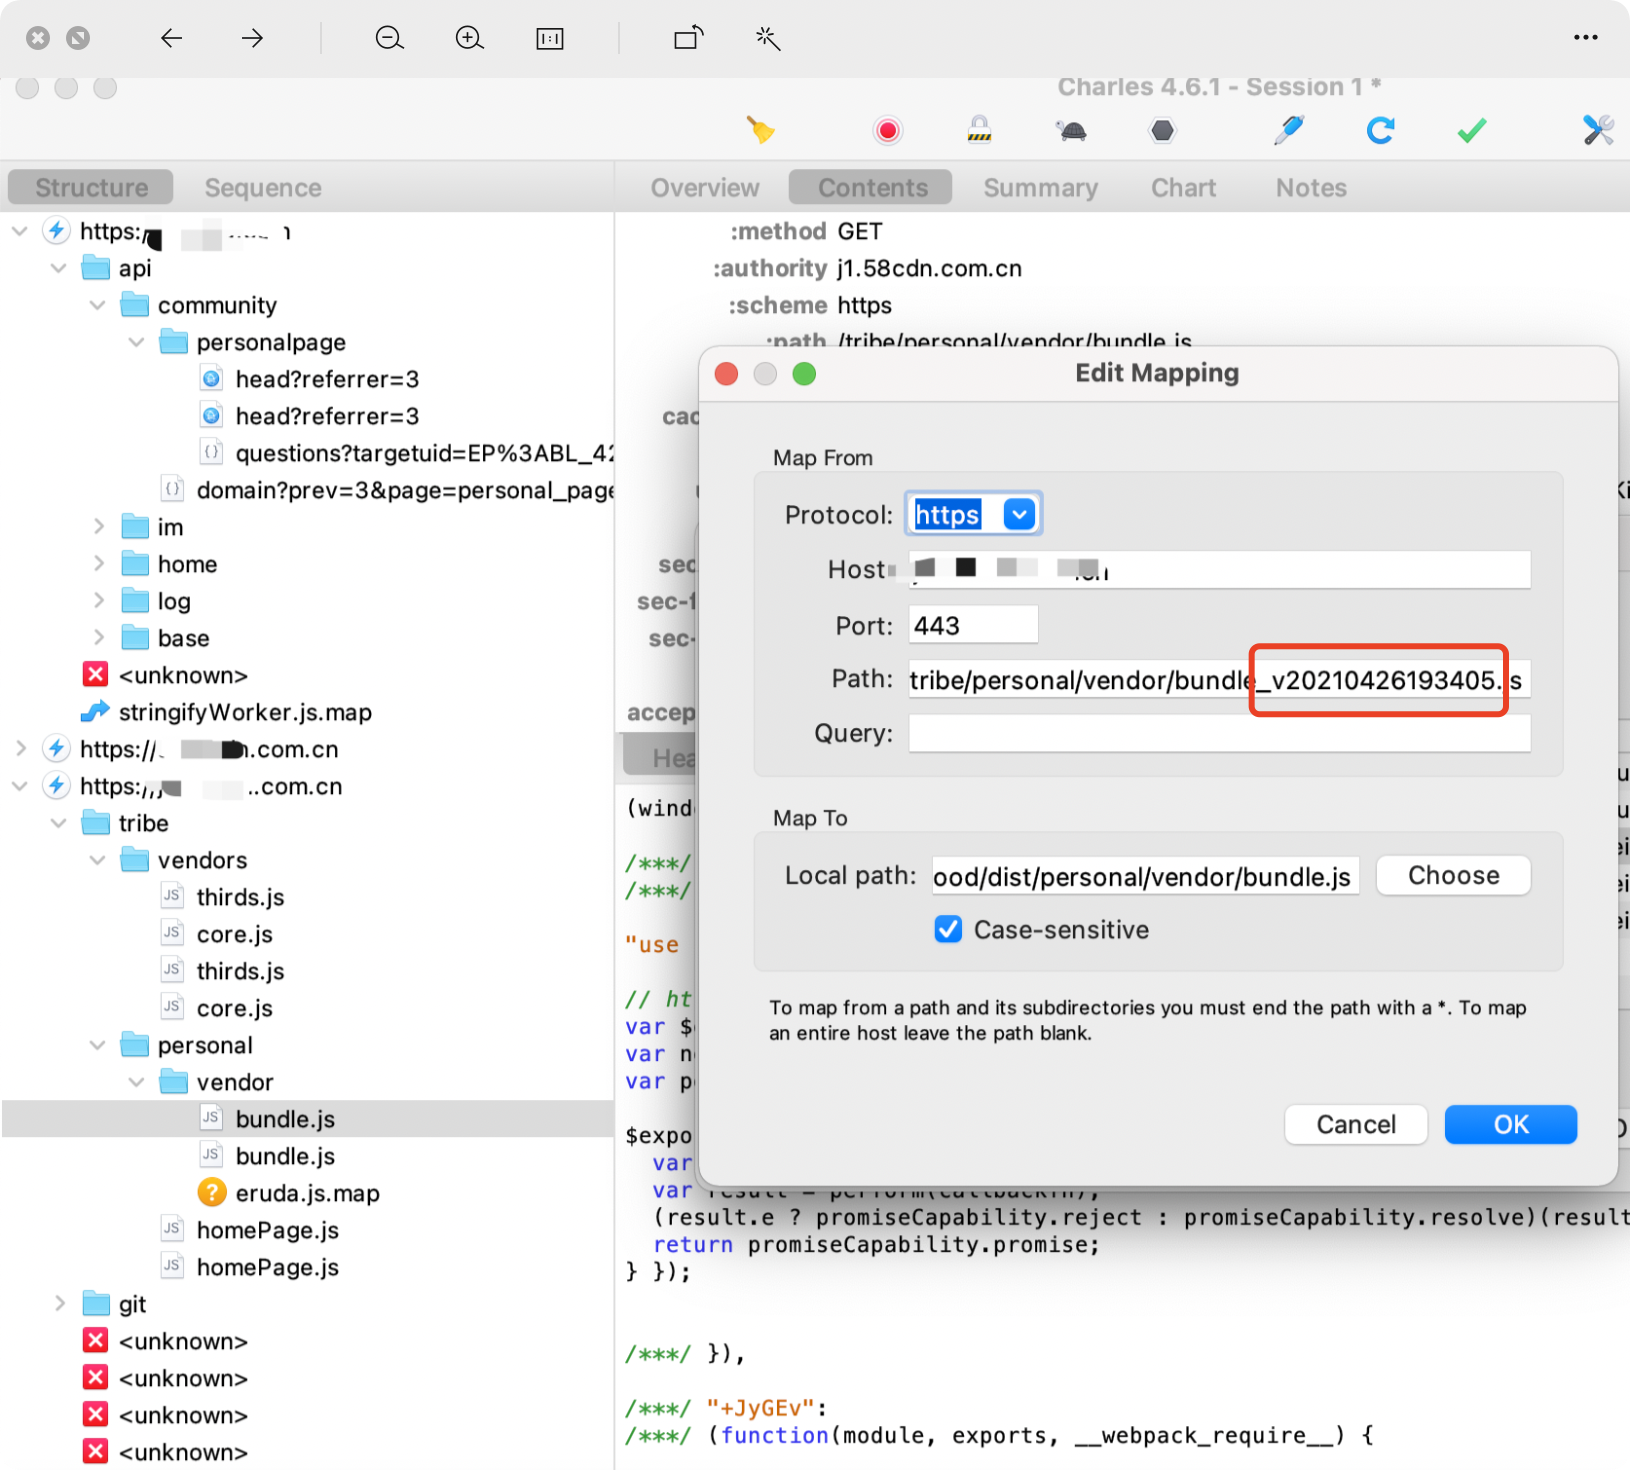Select the first head?referrer=3 request
1630x1470 pixels.
[x=327, y=379]
